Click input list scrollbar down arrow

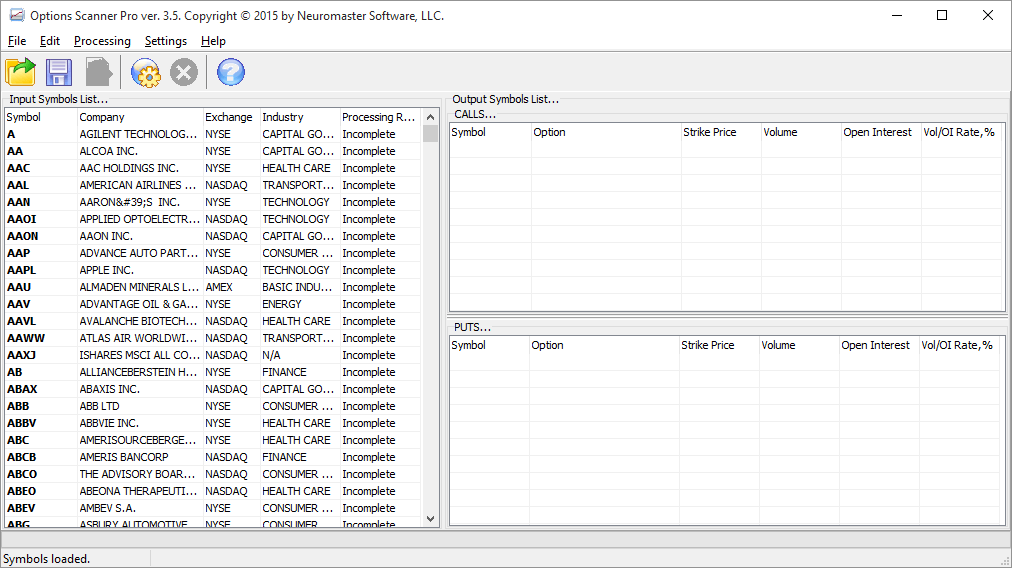(x=430, y=518)
